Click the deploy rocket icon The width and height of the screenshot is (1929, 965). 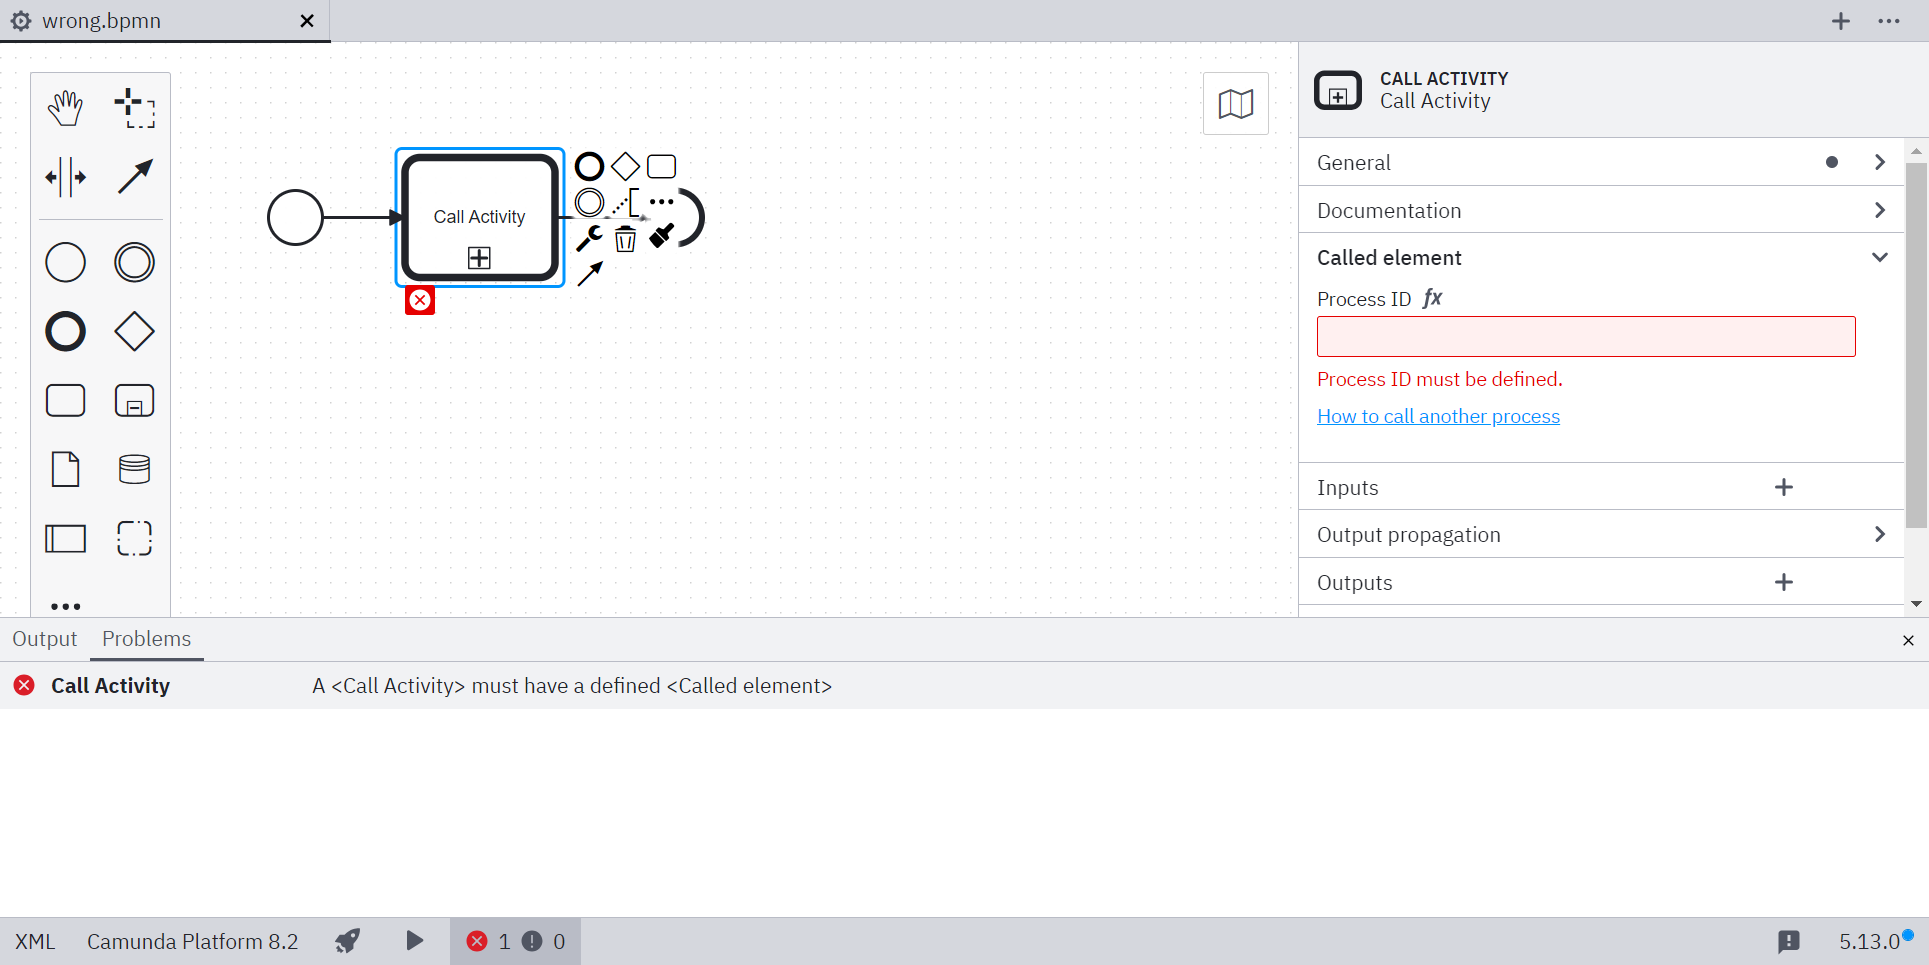pos(347,941)
